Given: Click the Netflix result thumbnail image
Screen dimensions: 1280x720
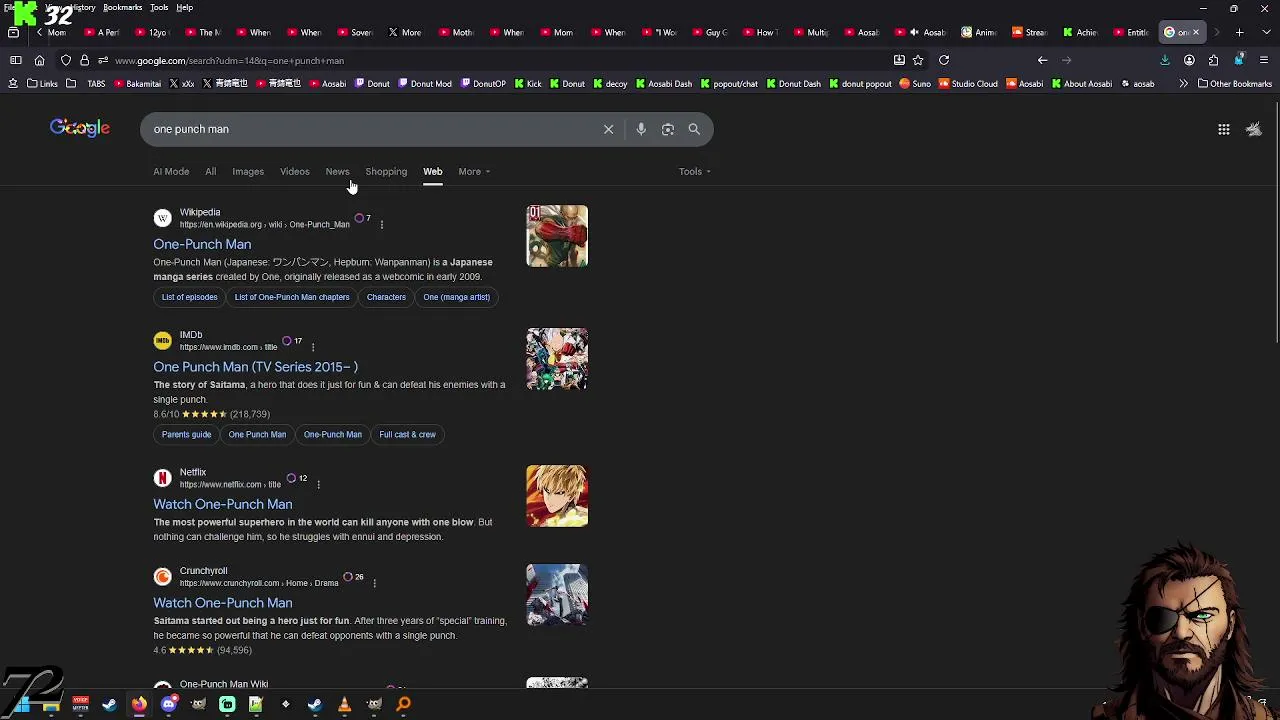Looking at the screenshot, I should coord(557,496).
